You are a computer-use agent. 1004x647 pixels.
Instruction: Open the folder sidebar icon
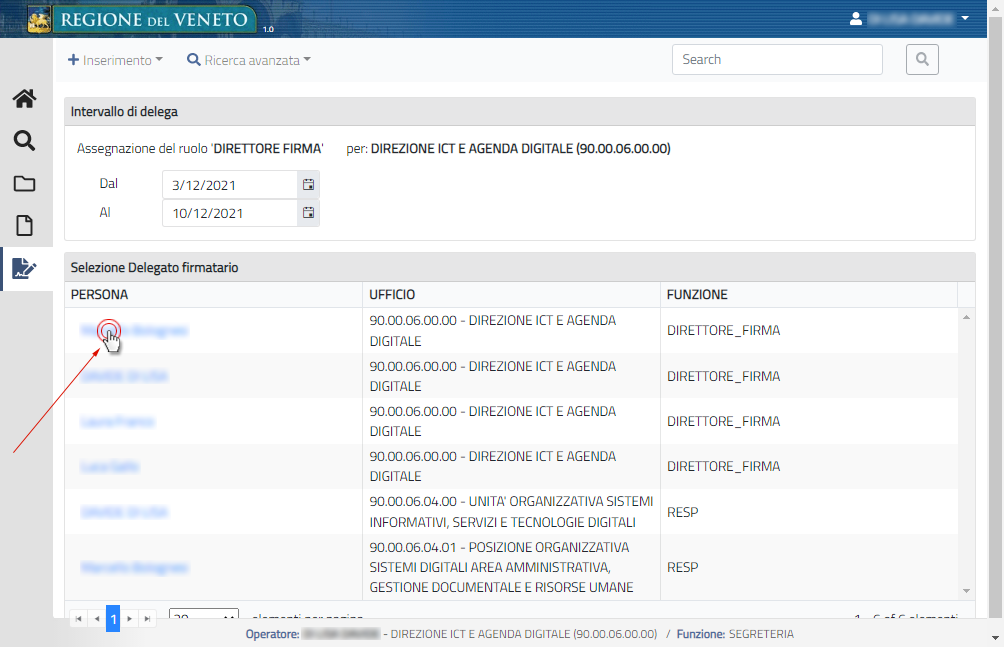pyautogui.click(x=24, y=184)
